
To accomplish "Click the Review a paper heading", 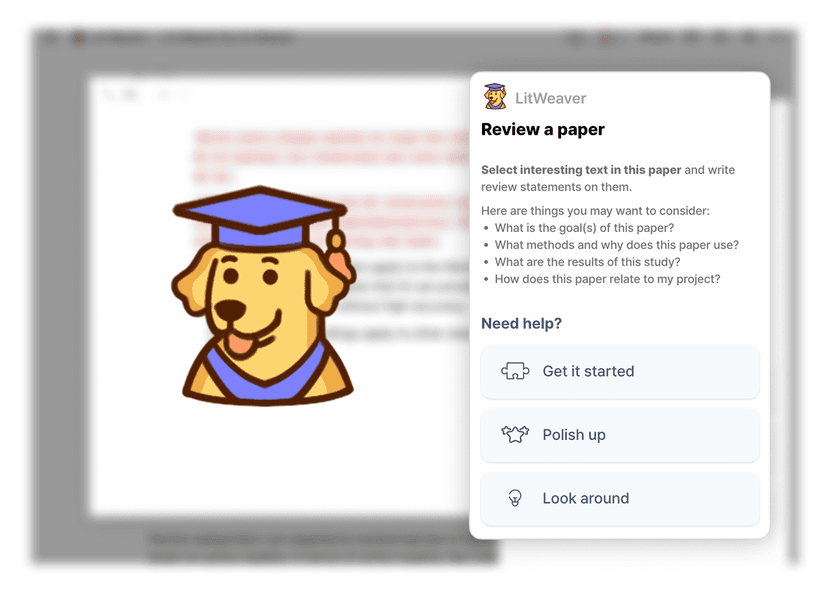I will point(542,129).
